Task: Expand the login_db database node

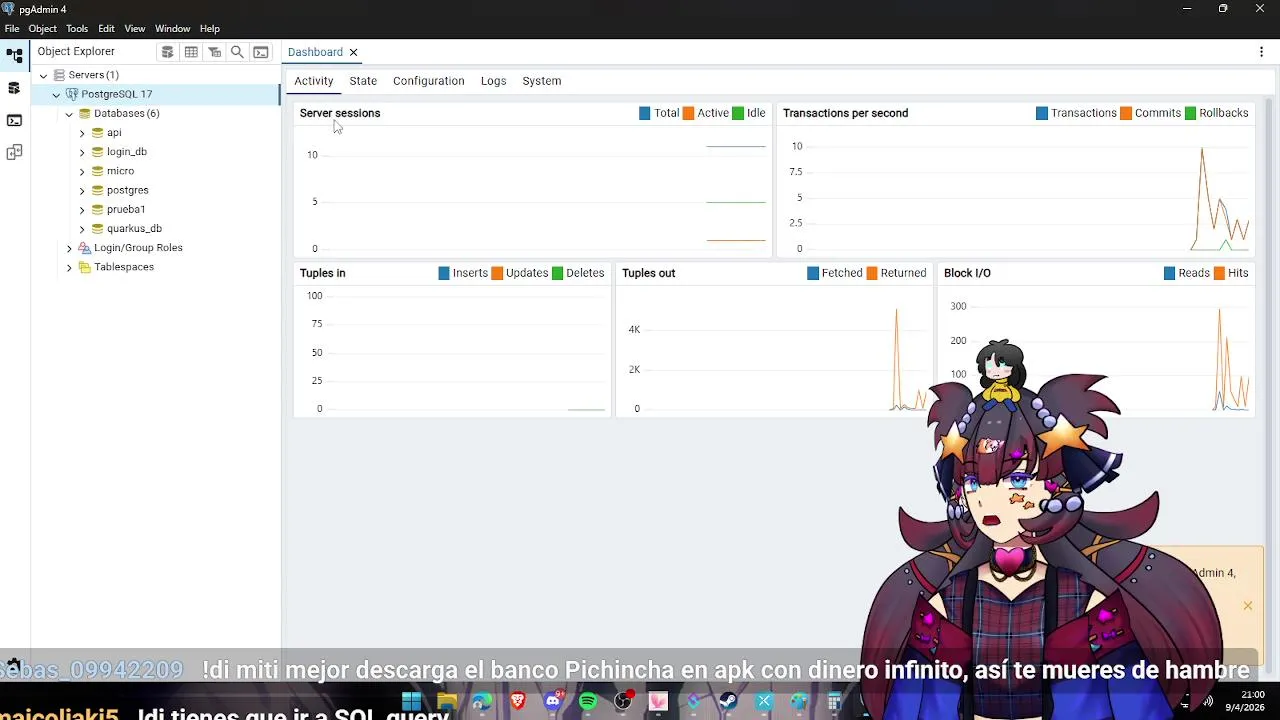Action: (x=82, y=152)
